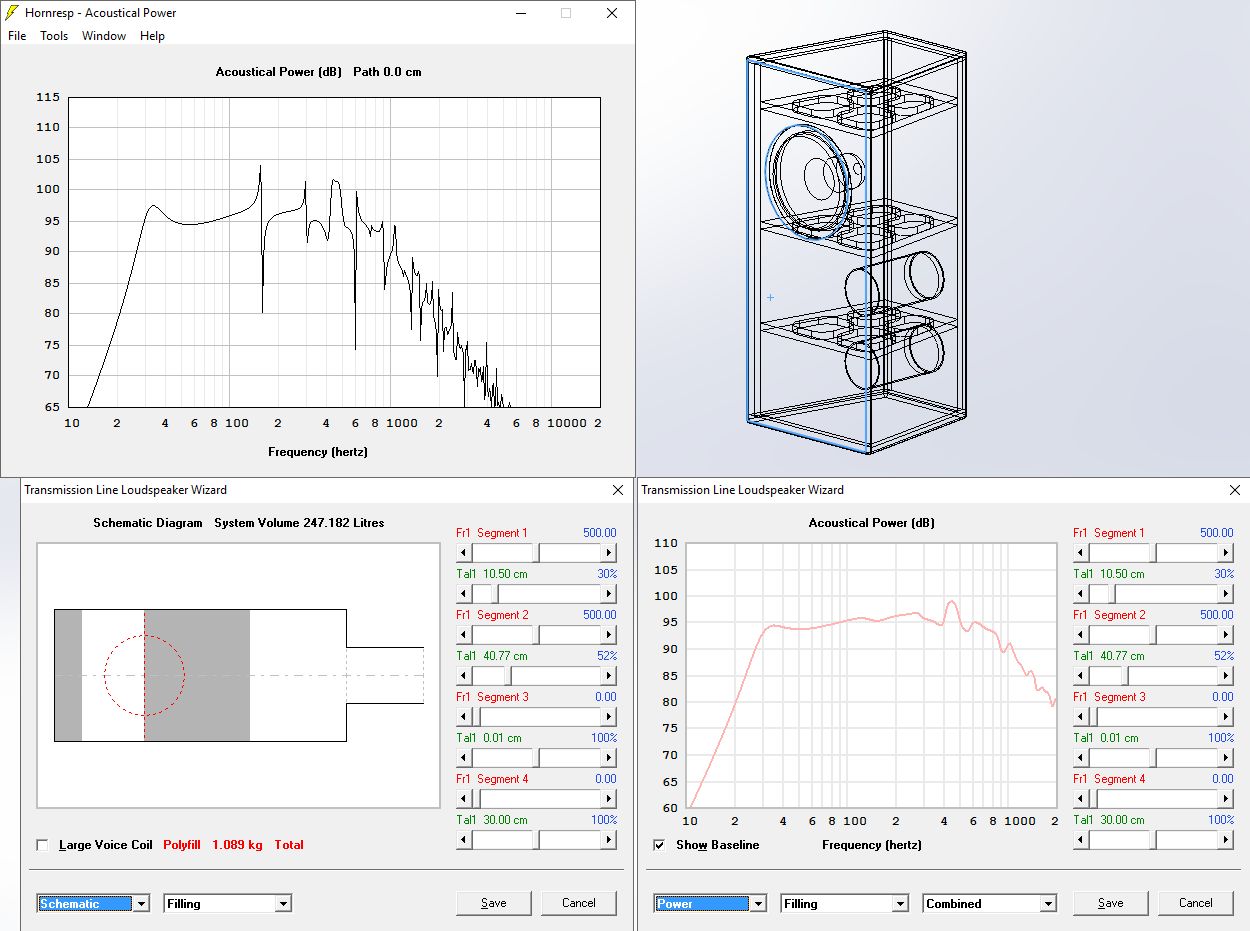Viewport: 1250px width, 931px height.
Task: Decrease Tal1 10.50 cm left arrow, Schematic wizard
Action: [x=464, y=594]
